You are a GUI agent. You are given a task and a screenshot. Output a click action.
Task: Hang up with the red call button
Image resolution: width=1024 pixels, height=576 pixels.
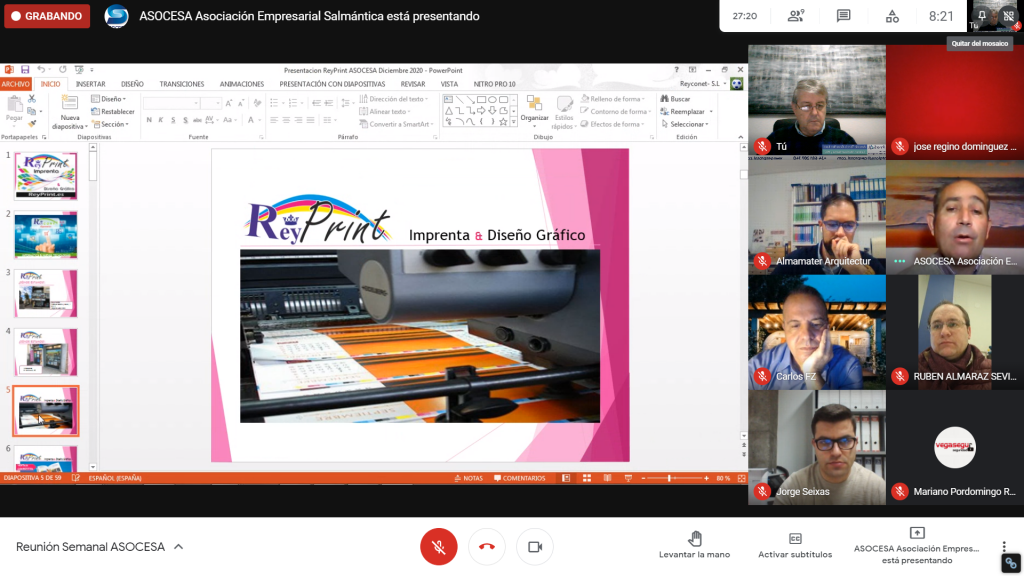(x=487, y=547)
